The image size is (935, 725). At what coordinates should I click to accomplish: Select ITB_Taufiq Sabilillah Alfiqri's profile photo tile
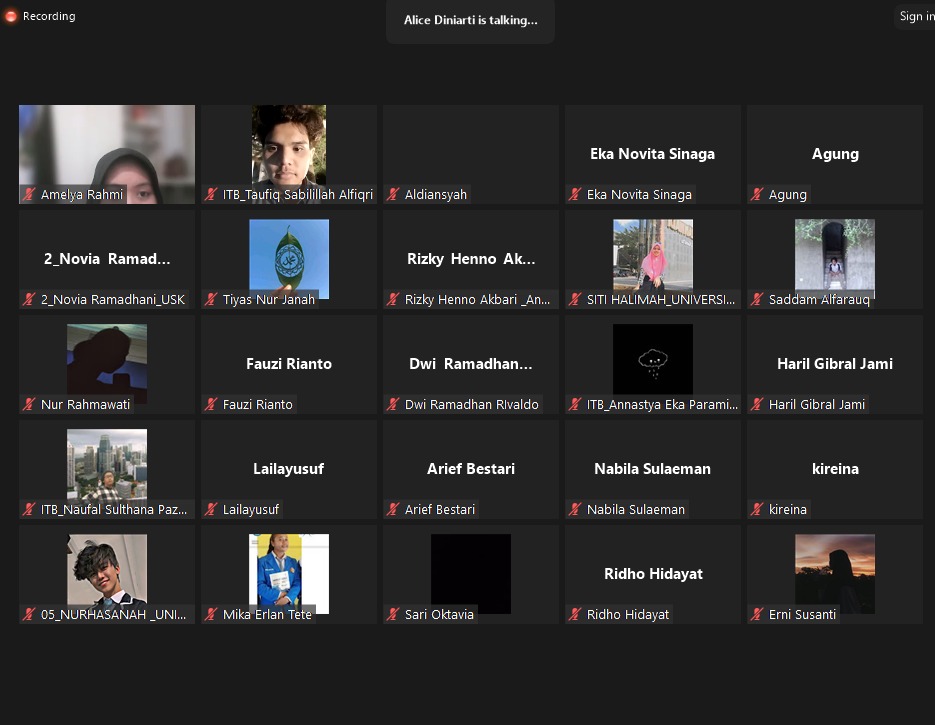289,145
